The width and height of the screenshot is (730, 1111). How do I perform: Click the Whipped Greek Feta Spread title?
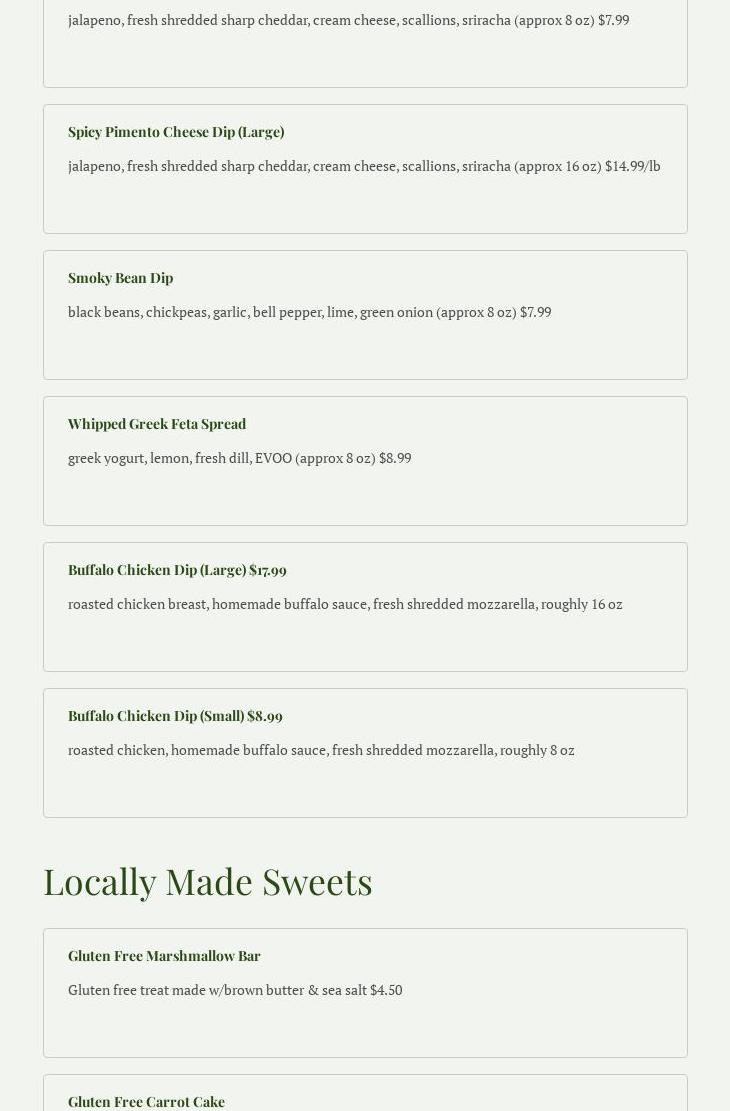pos(157,424)
